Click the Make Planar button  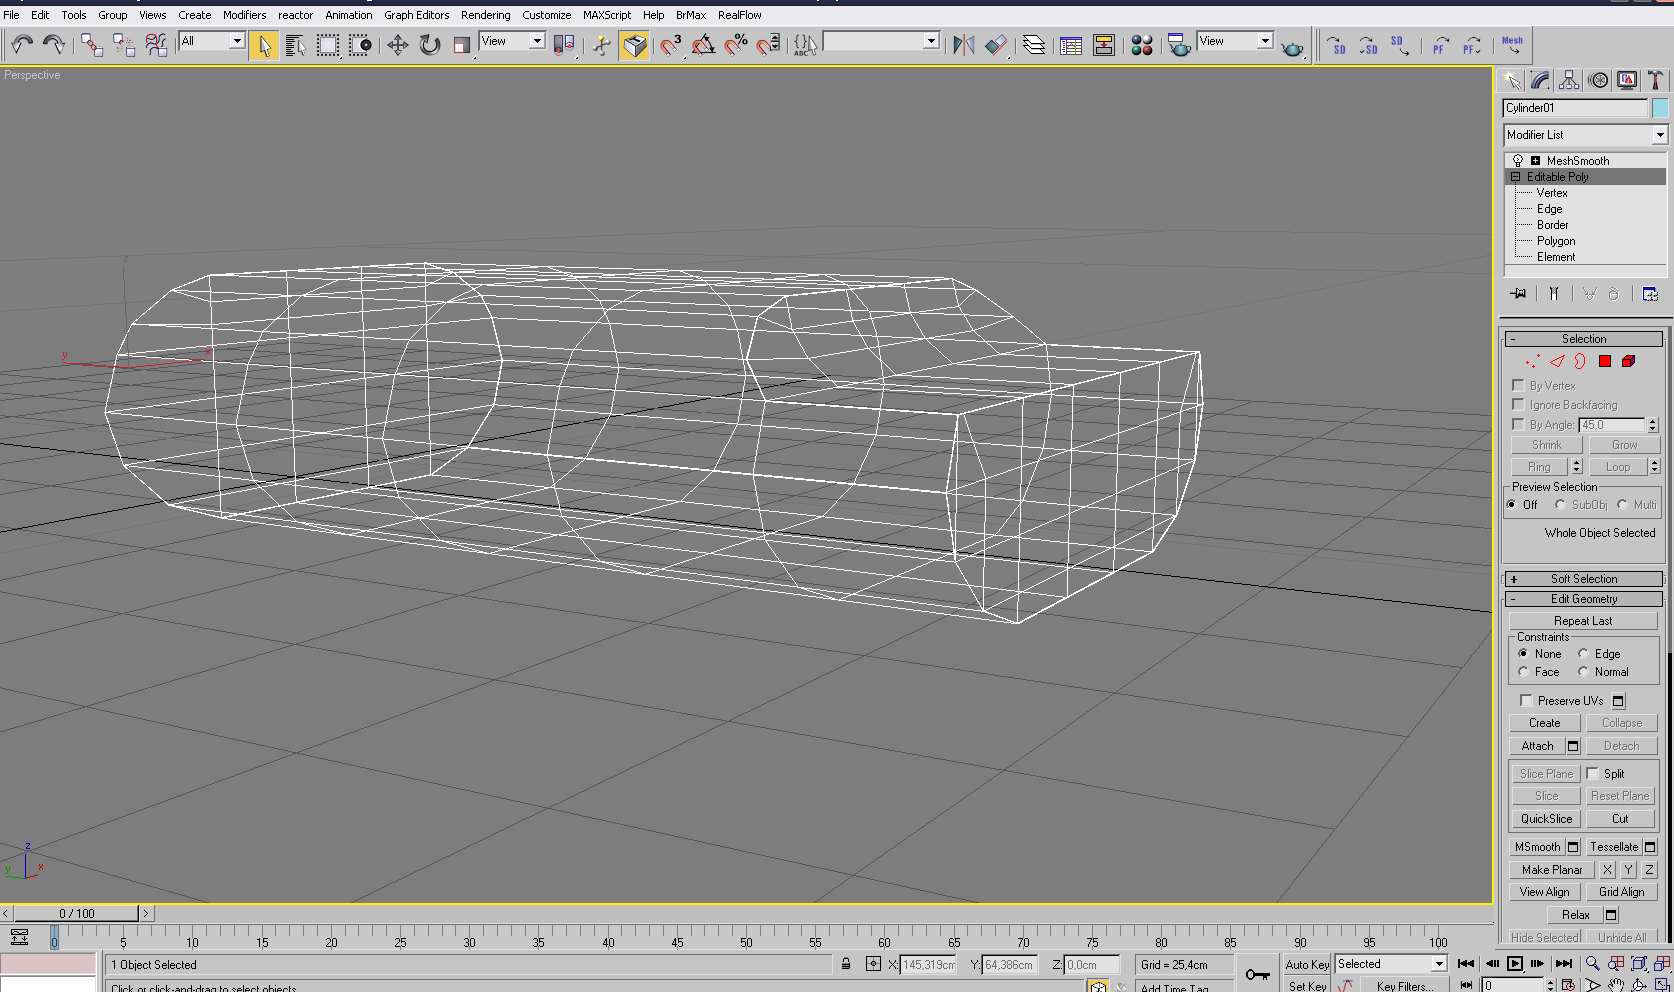[1552, 870]
